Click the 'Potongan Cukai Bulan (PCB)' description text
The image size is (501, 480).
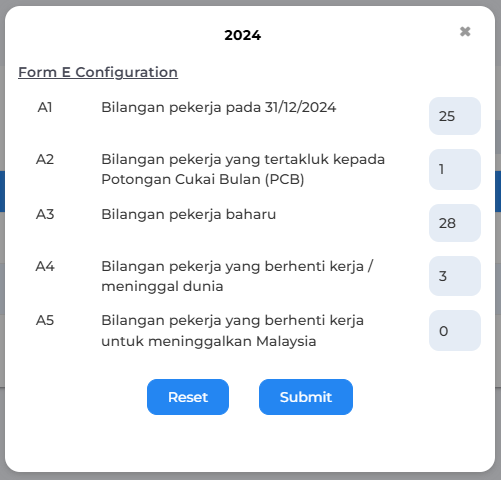203,179
